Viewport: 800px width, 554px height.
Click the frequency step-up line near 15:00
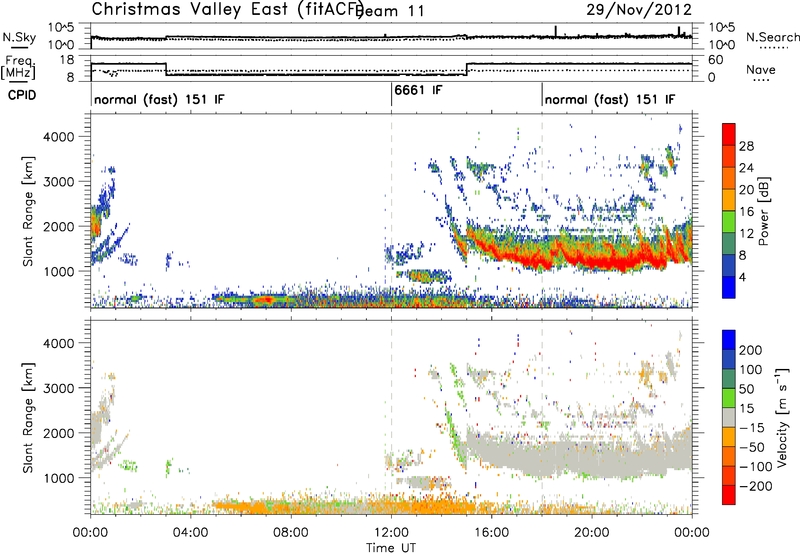click(466, 69)
